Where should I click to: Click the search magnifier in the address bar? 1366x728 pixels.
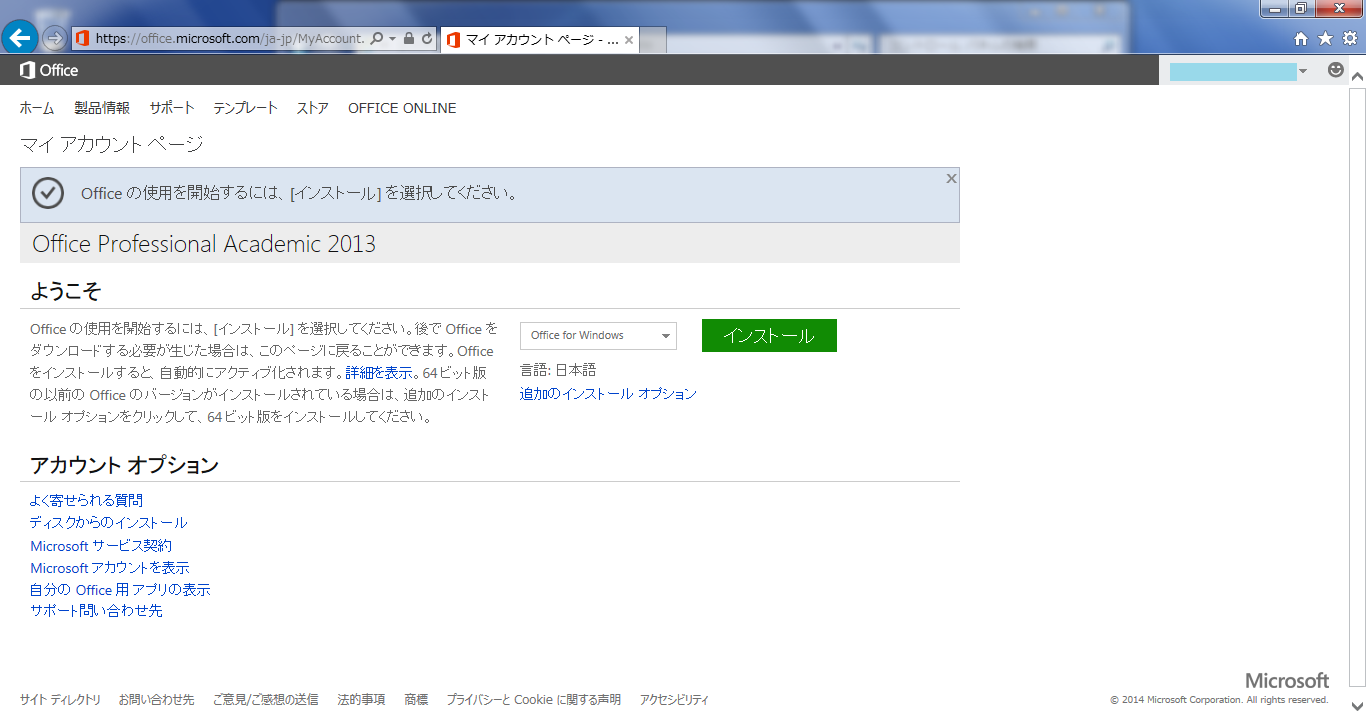pyautogui.click(x=377, y=39)
